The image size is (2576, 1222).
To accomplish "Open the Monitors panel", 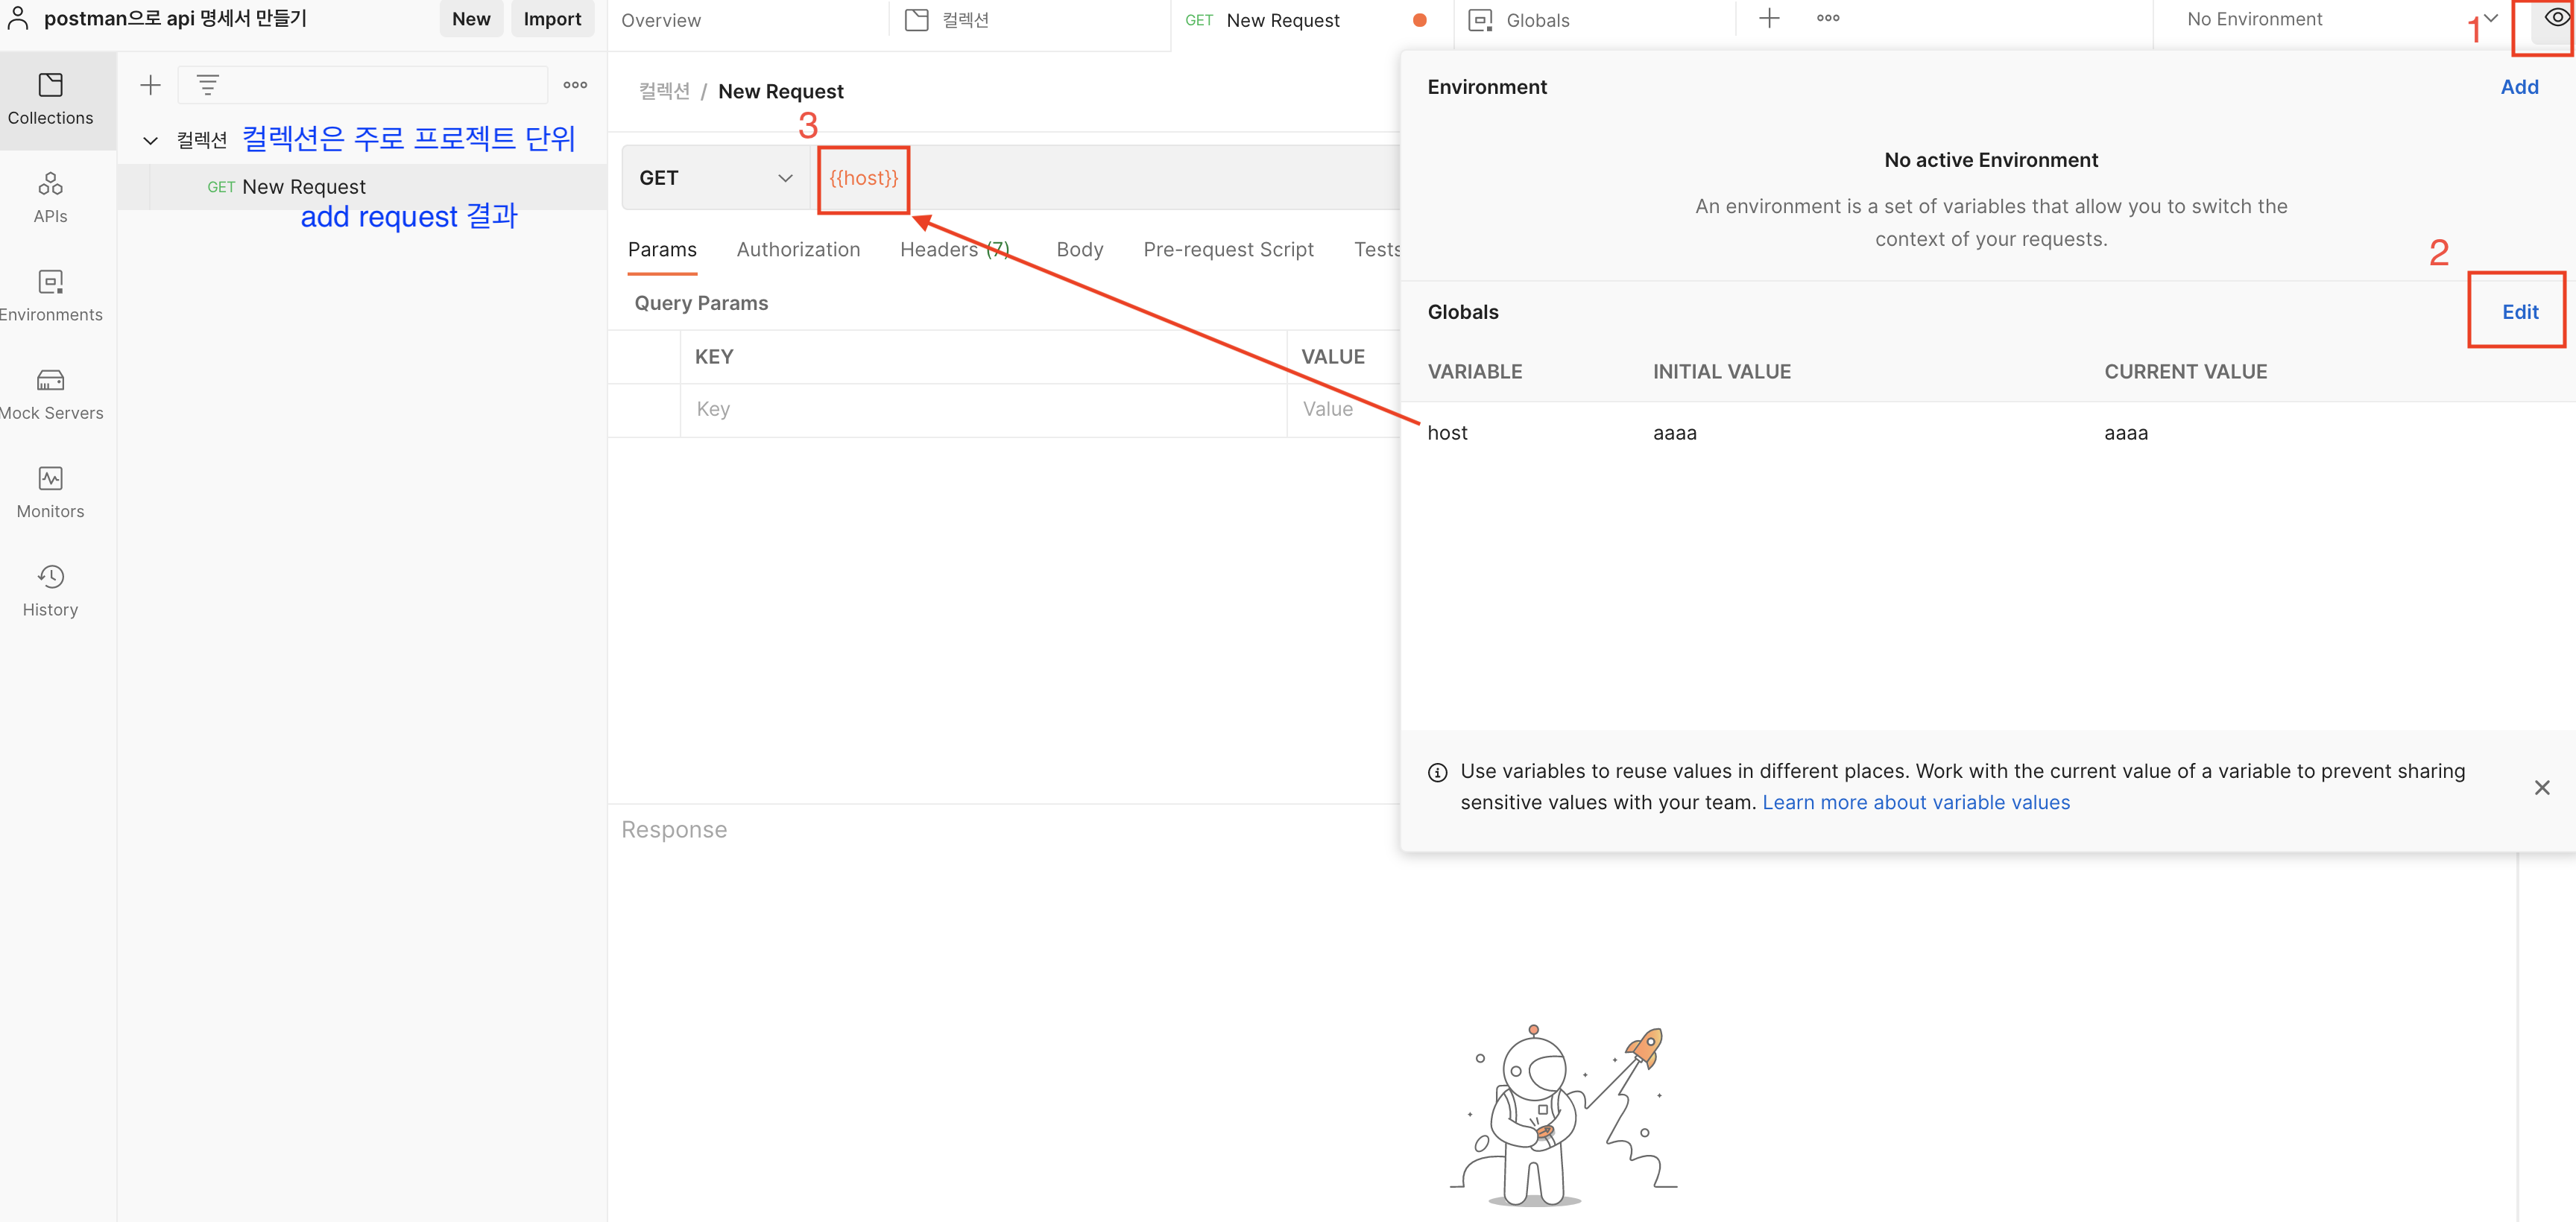I will pos(50,492).
